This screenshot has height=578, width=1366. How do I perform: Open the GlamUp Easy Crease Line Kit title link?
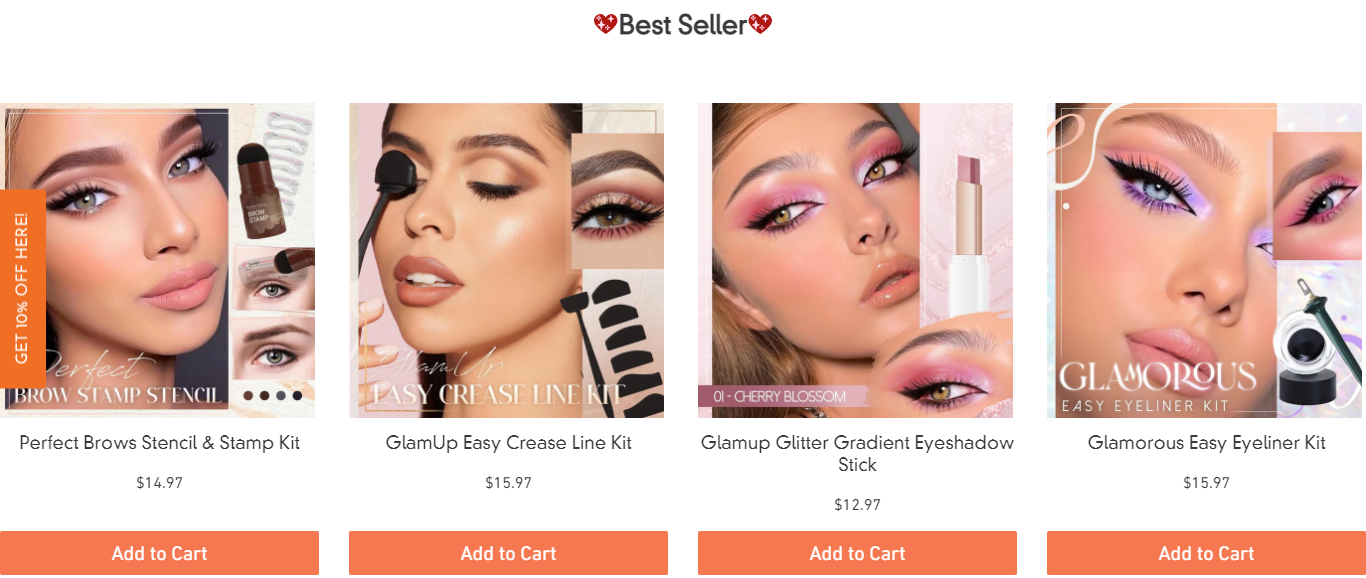pyautogui.click(x=508, y=443)
